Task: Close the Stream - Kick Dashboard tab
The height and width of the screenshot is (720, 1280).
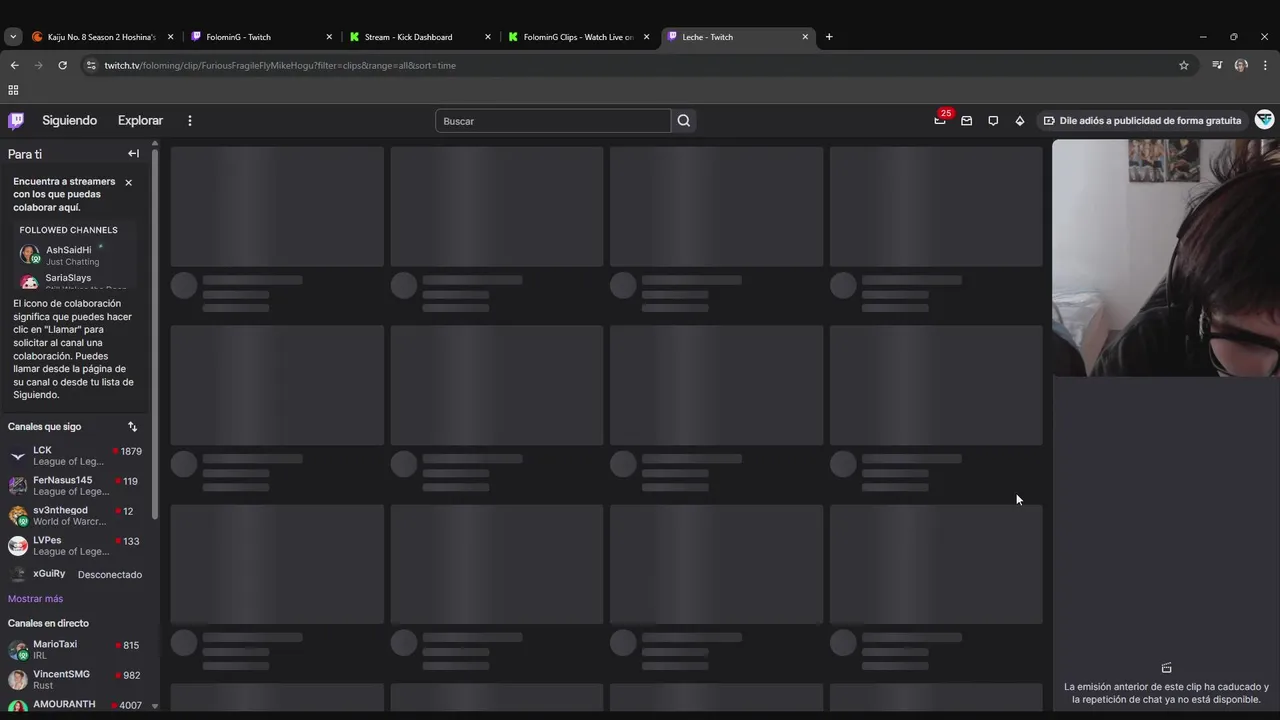Action: point(488,37)
